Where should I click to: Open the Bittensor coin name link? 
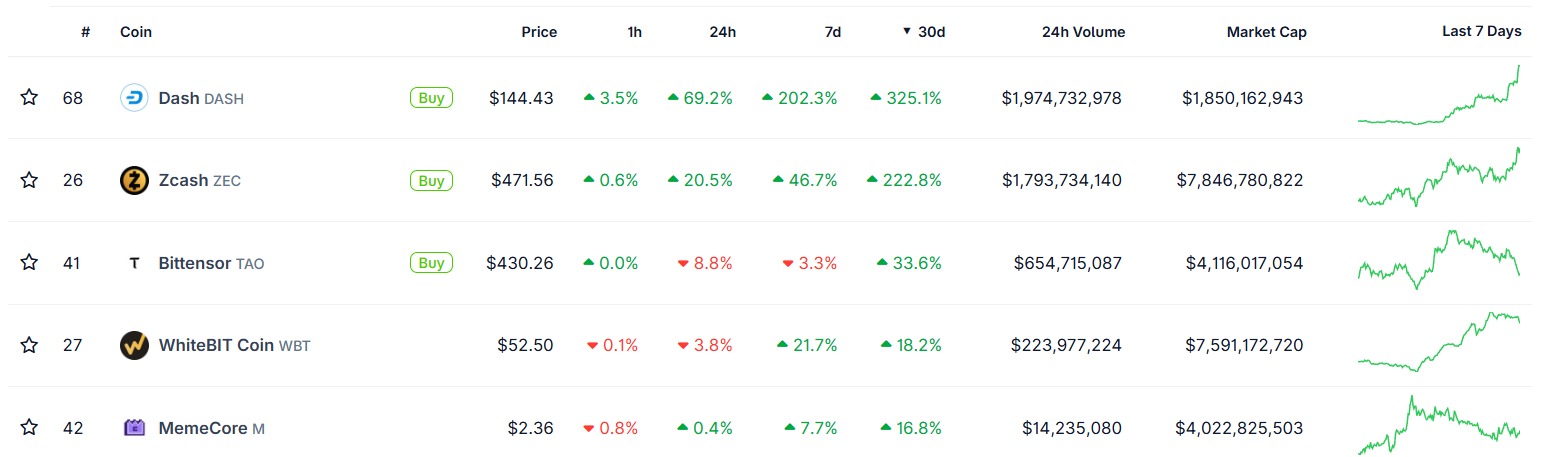195,263
